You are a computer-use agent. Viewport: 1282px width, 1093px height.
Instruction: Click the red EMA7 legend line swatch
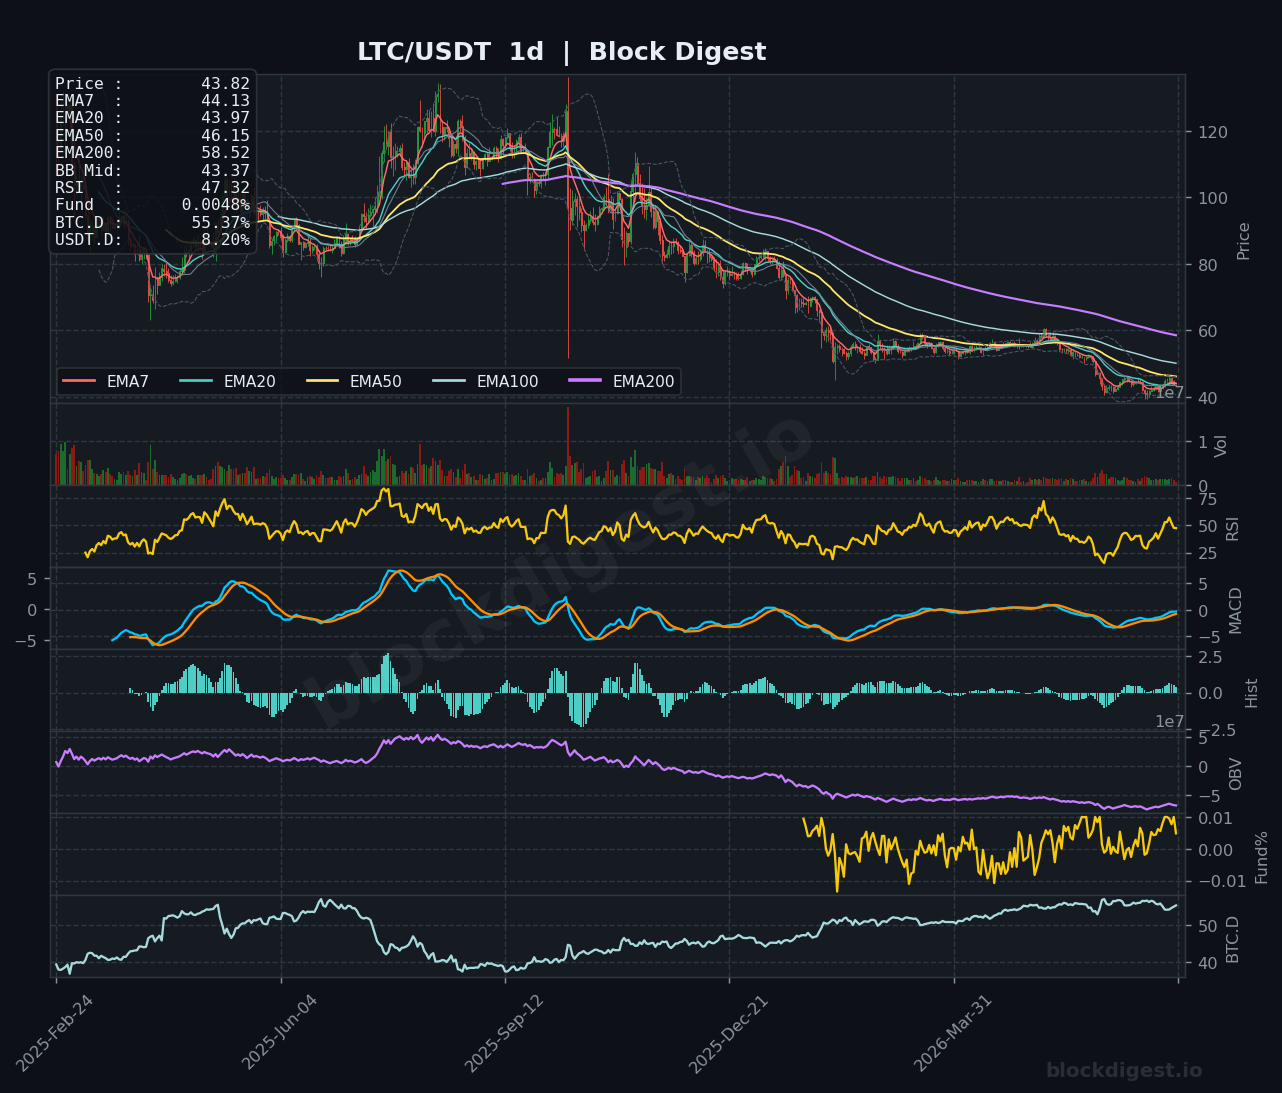[79, 381]
